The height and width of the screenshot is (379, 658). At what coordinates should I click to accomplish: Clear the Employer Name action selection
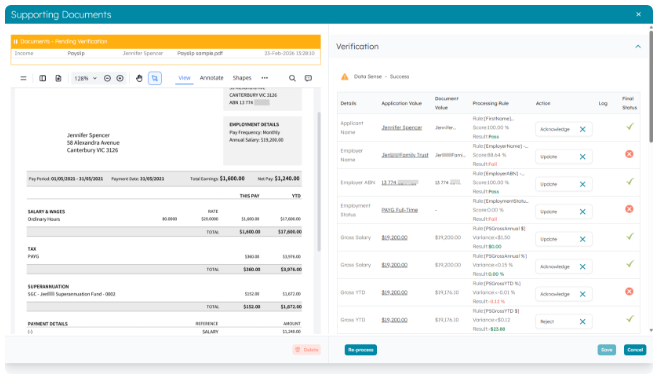pyautogui.click(x=582, y=157)
